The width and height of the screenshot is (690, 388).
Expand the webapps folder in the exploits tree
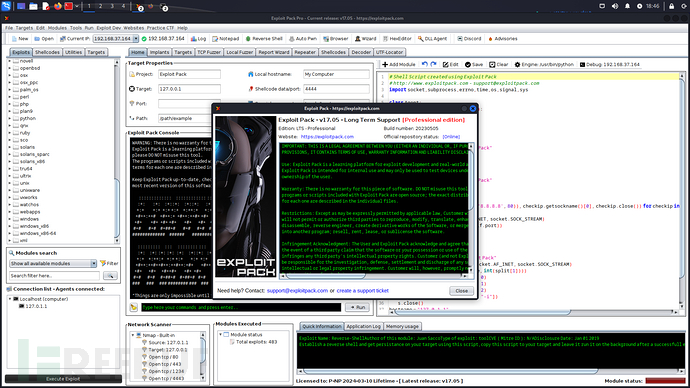point(10,212)
